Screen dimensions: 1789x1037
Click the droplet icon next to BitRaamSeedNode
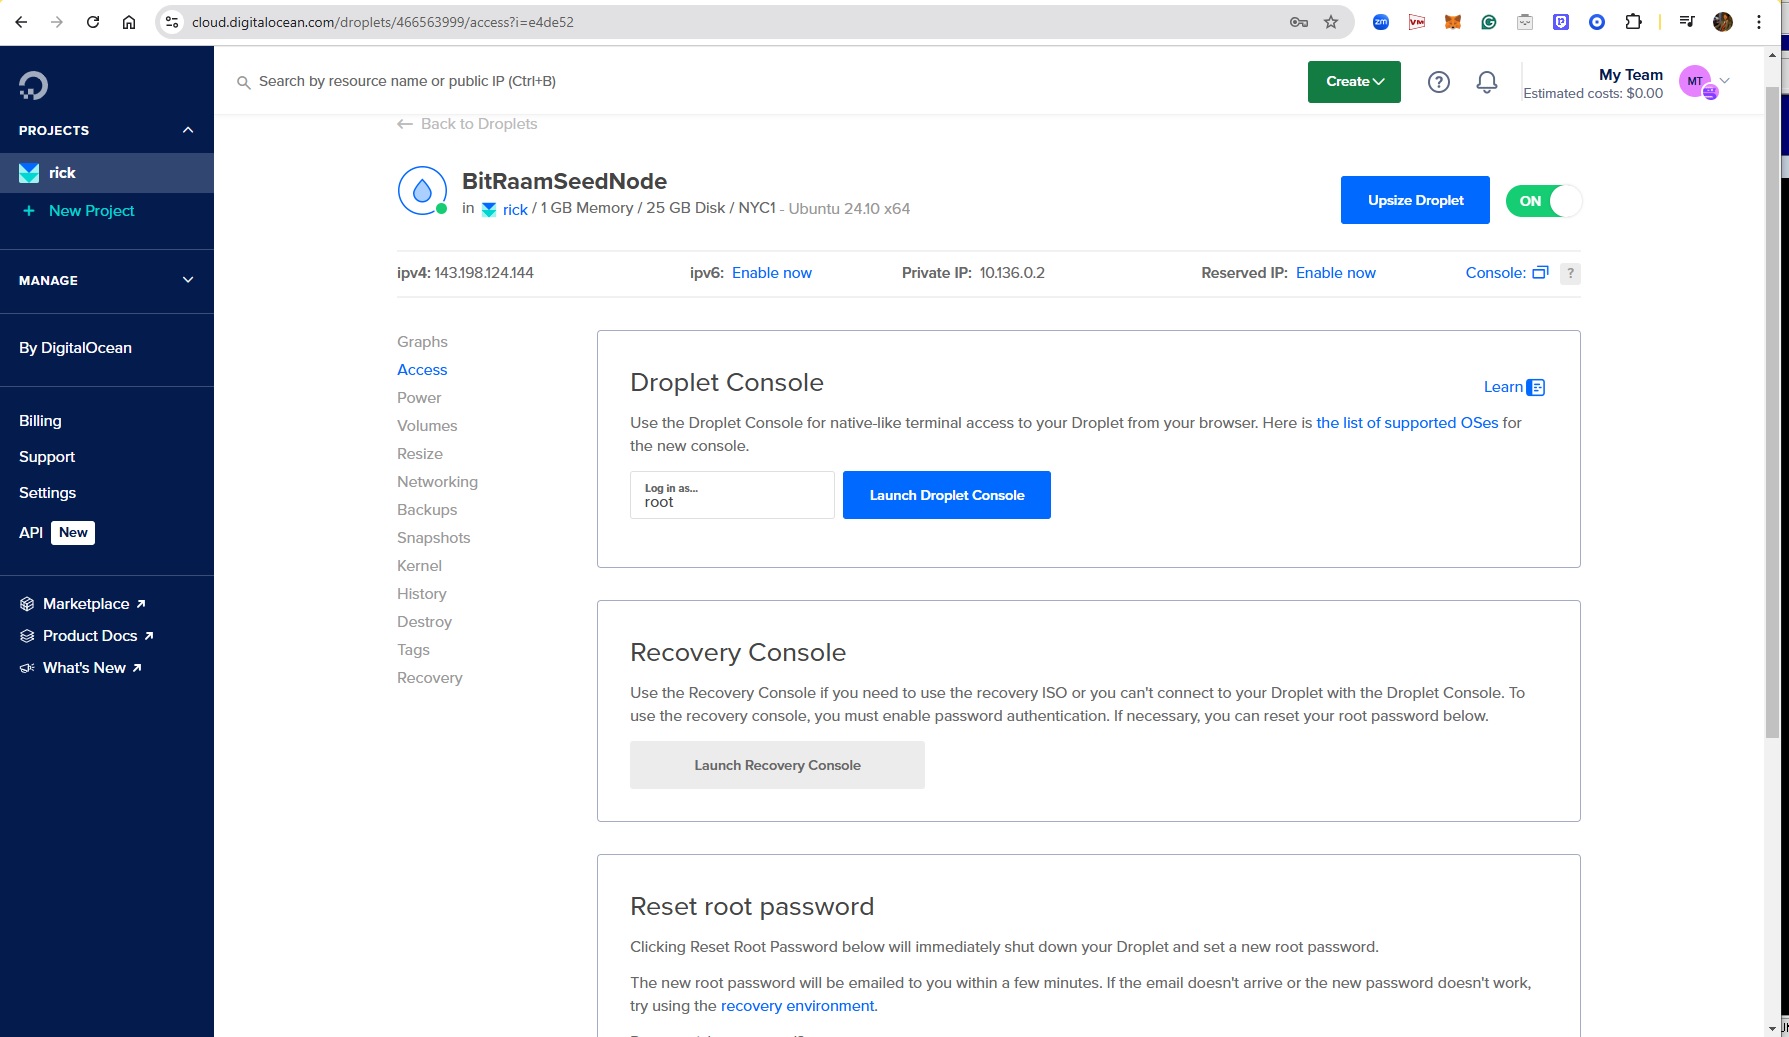pyautogui.click(x=422, y=191)
